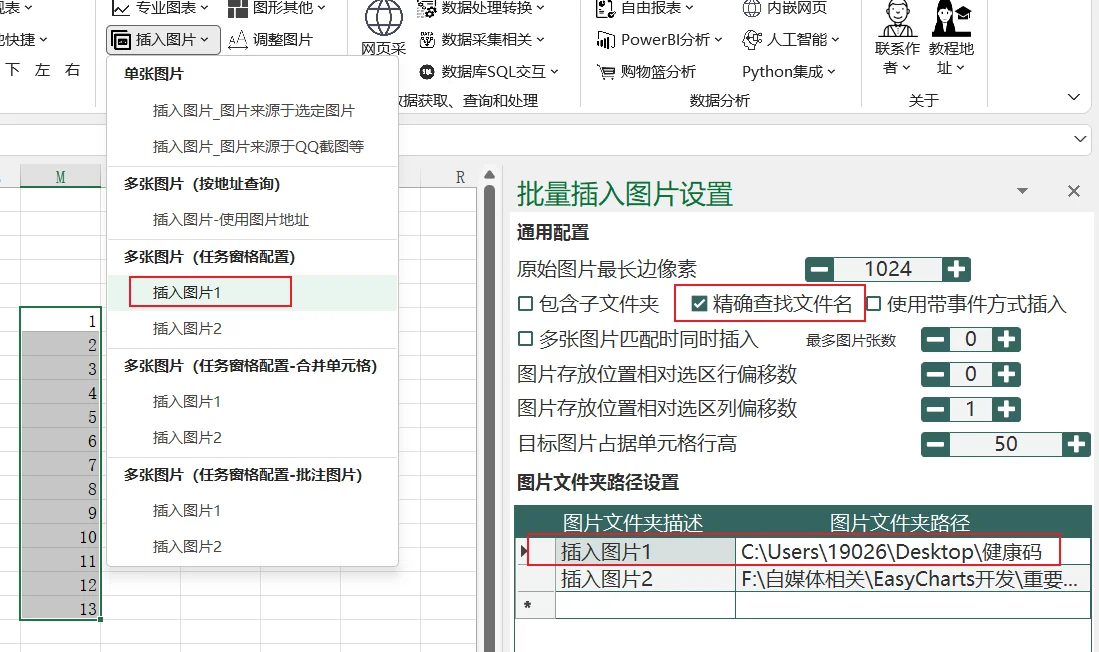
Task: Click the C:\Users\19026\Desktop\健康码 path cell
Action: [x=913, y=552]
